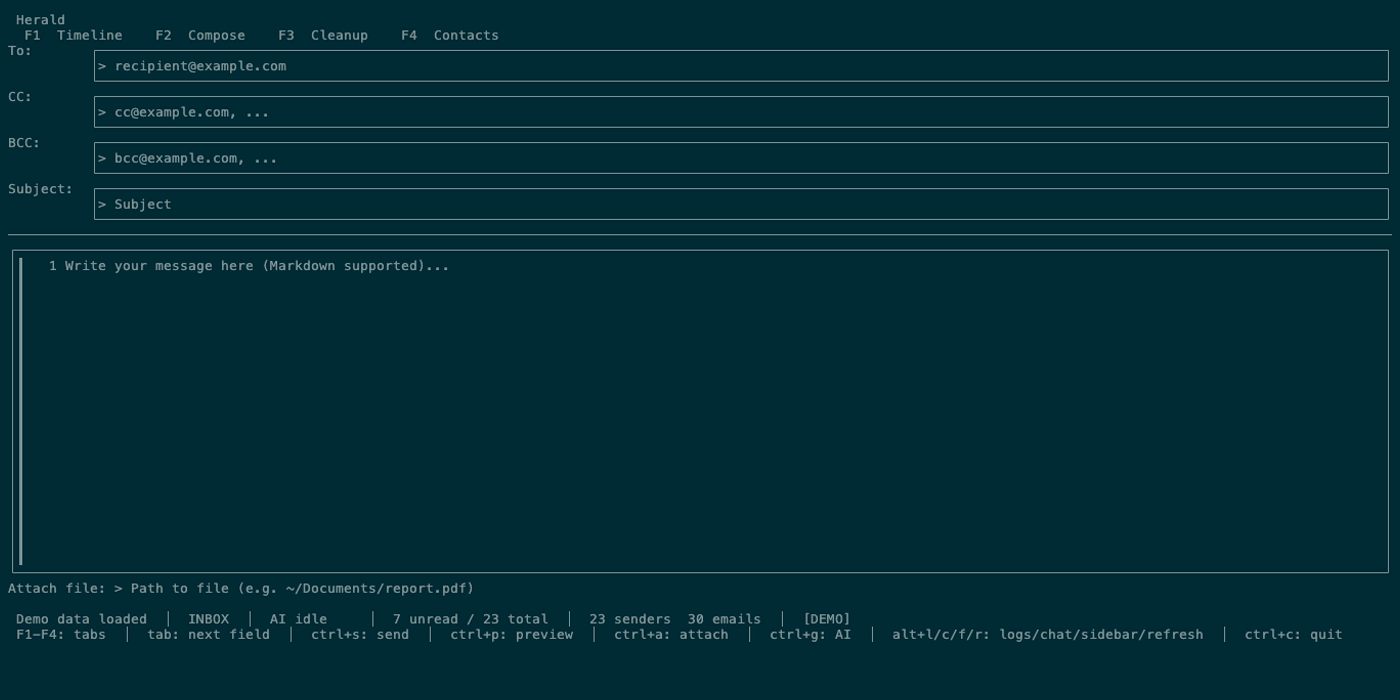Click the Herald app title
Screen dimensions: 1400x700
tap(40, 20)
